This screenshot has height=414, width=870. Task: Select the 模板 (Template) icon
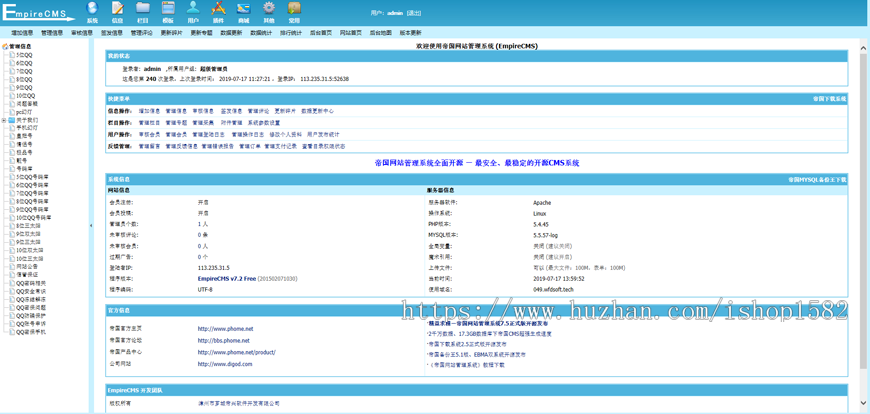168,10
